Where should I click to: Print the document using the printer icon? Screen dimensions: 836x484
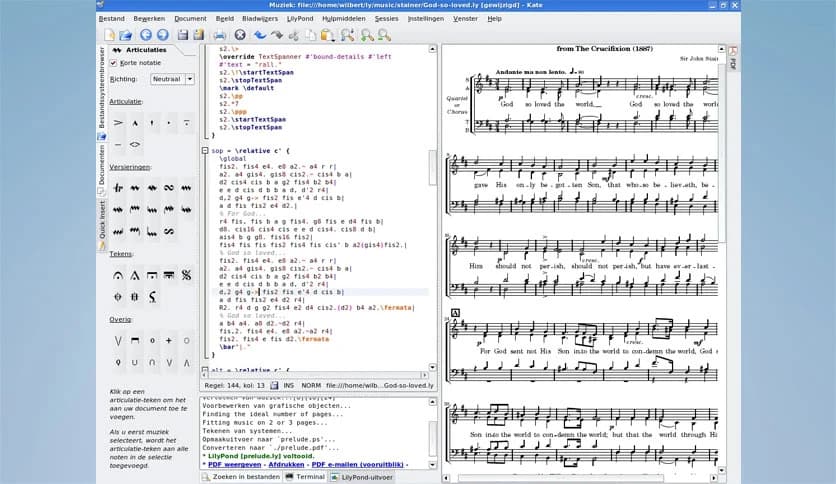tap(220, 35)
